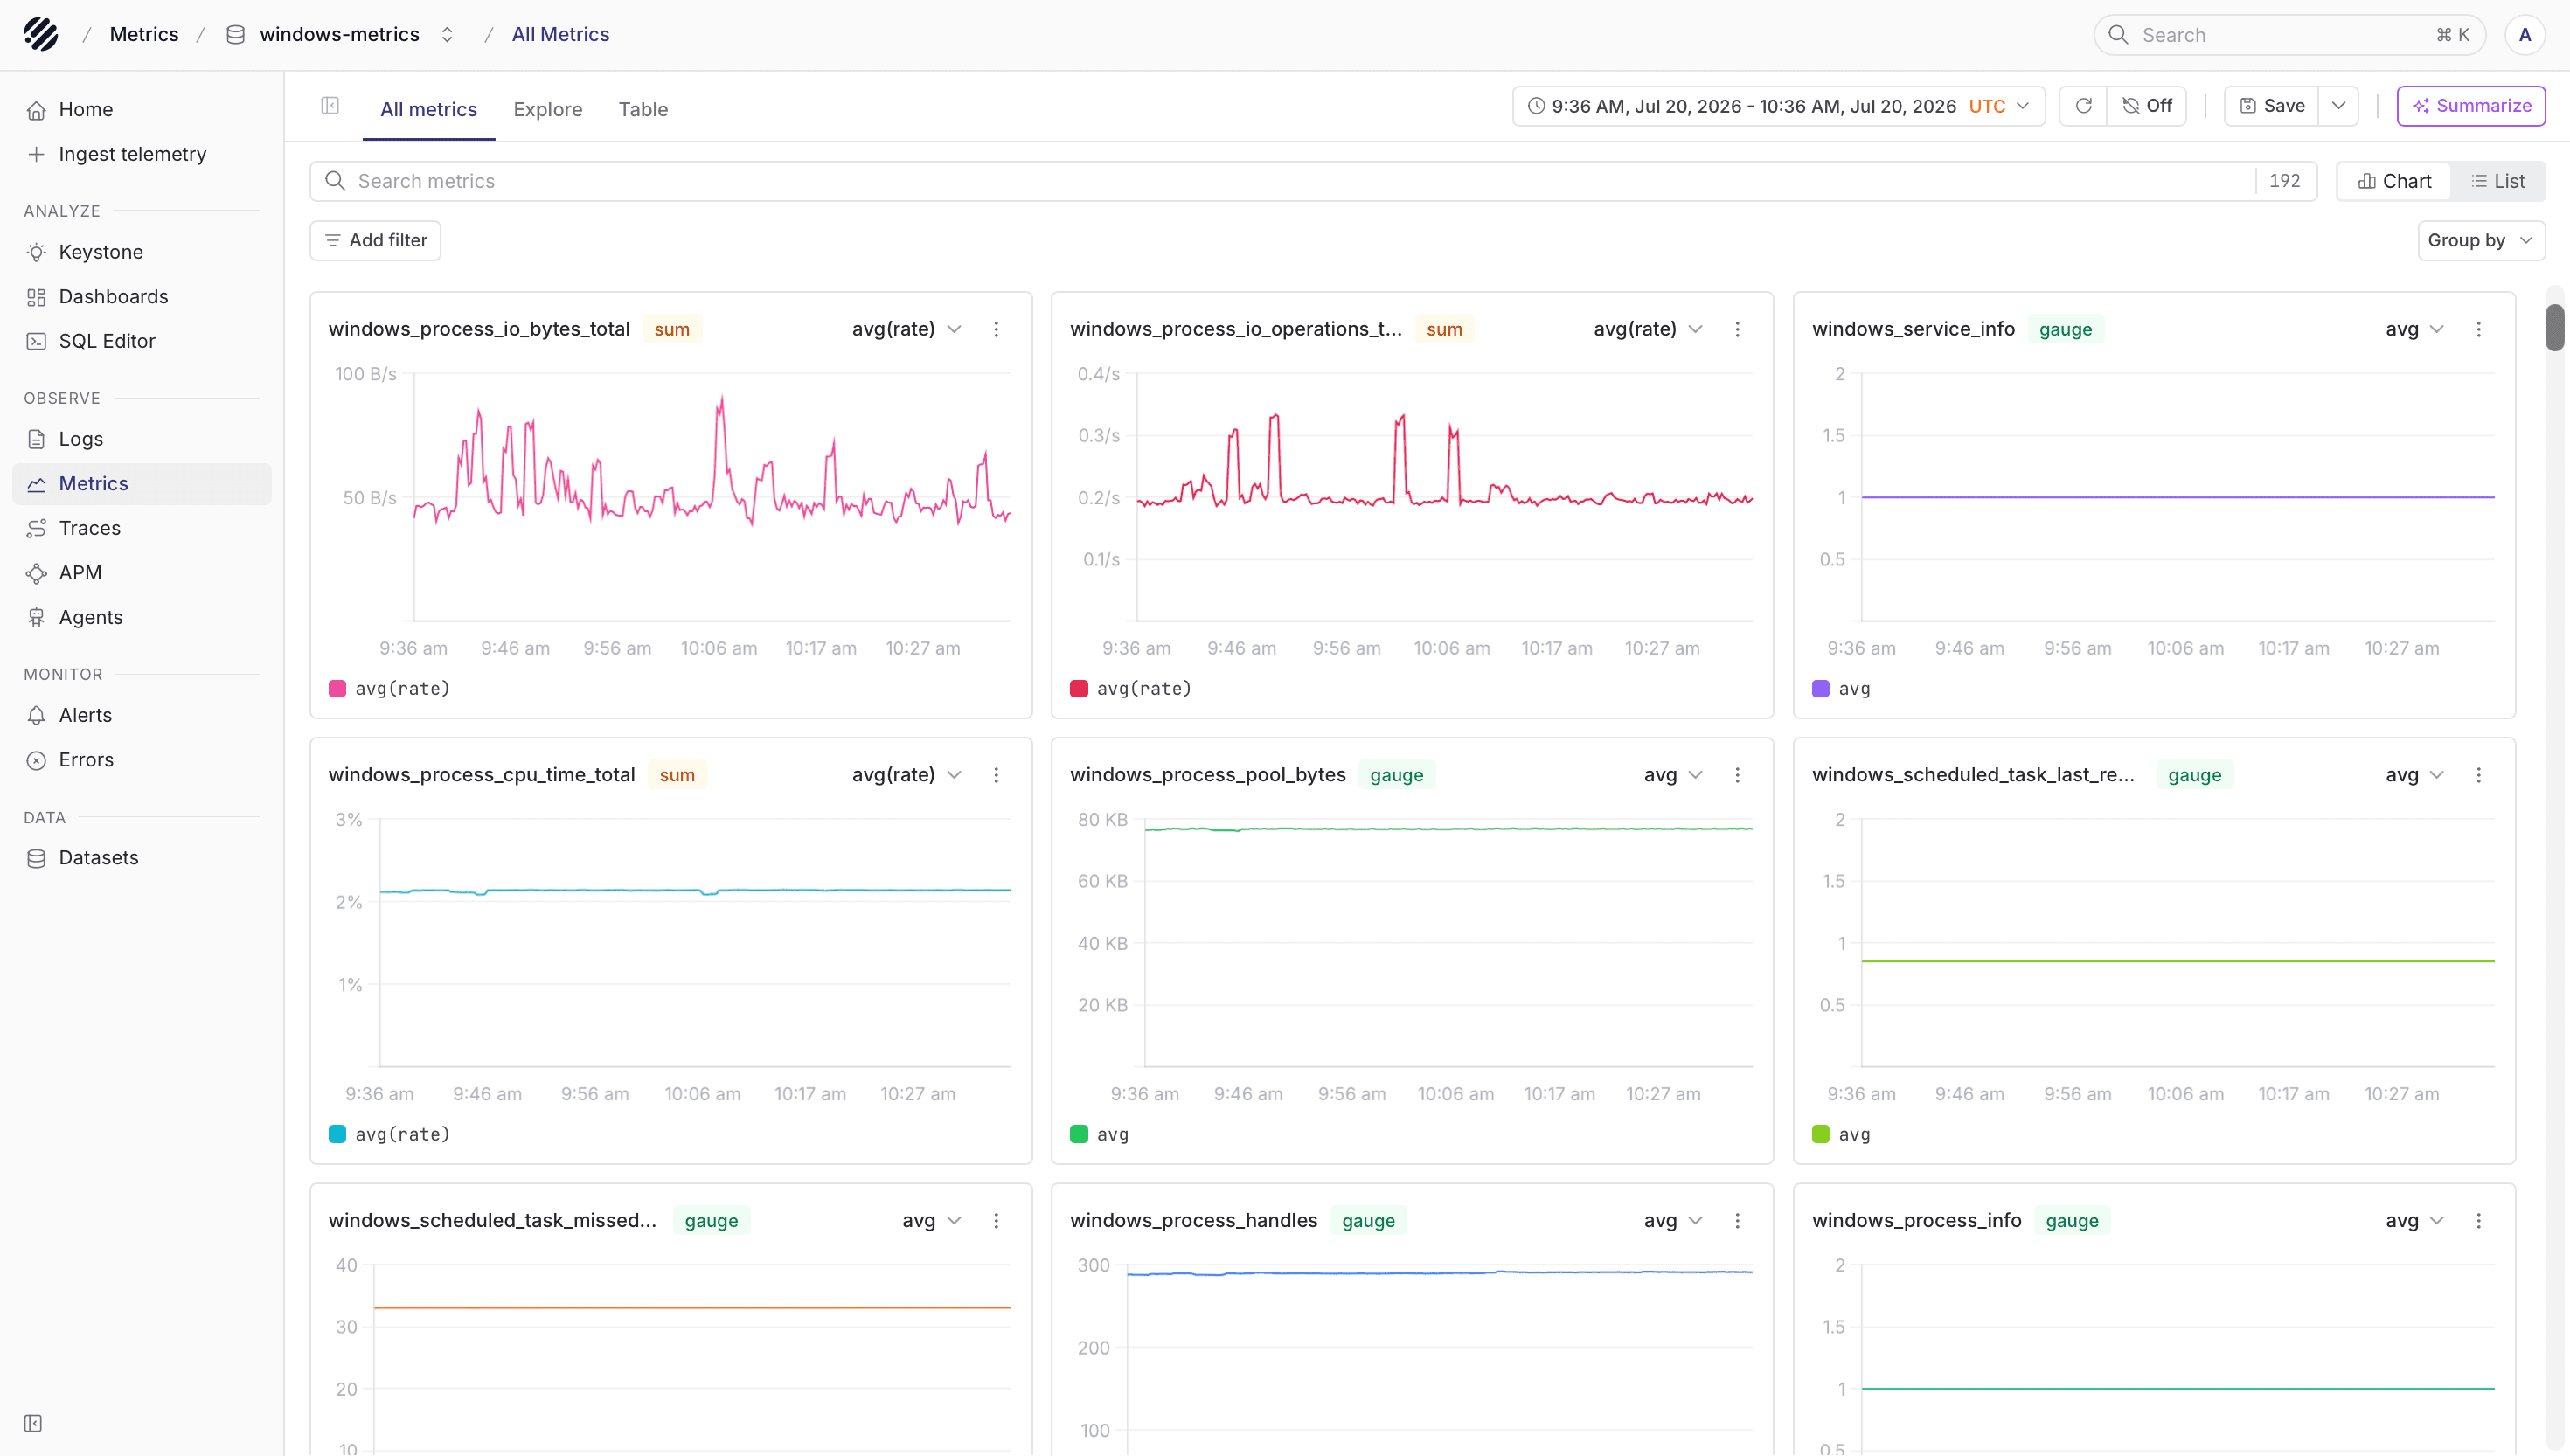Go to Traces in sidebar

(141, 528)
